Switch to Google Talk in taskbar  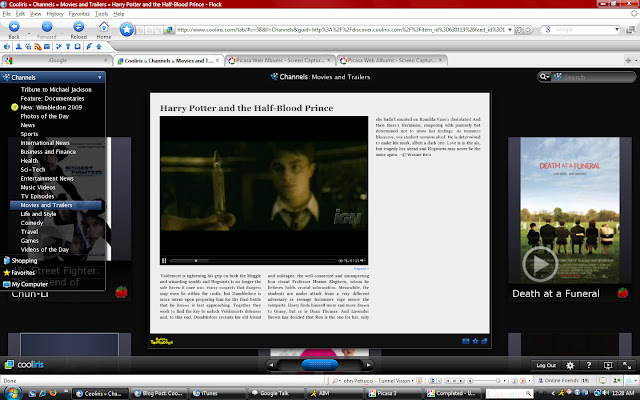point(274,393)
